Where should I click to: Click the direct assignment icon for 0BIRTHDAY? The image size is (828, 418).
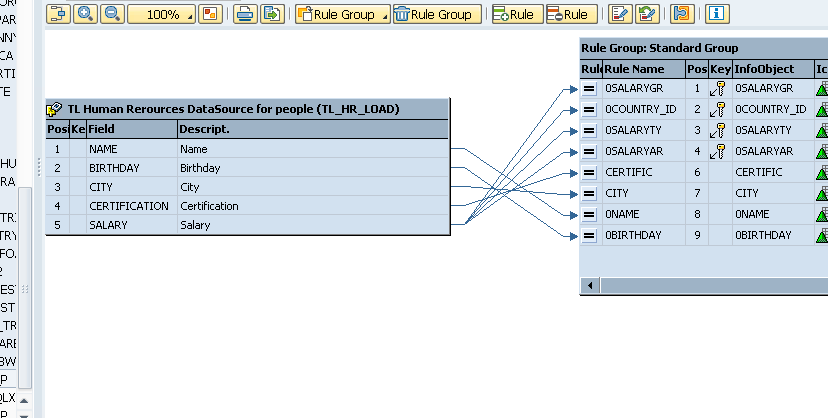[x=589, y=235]
